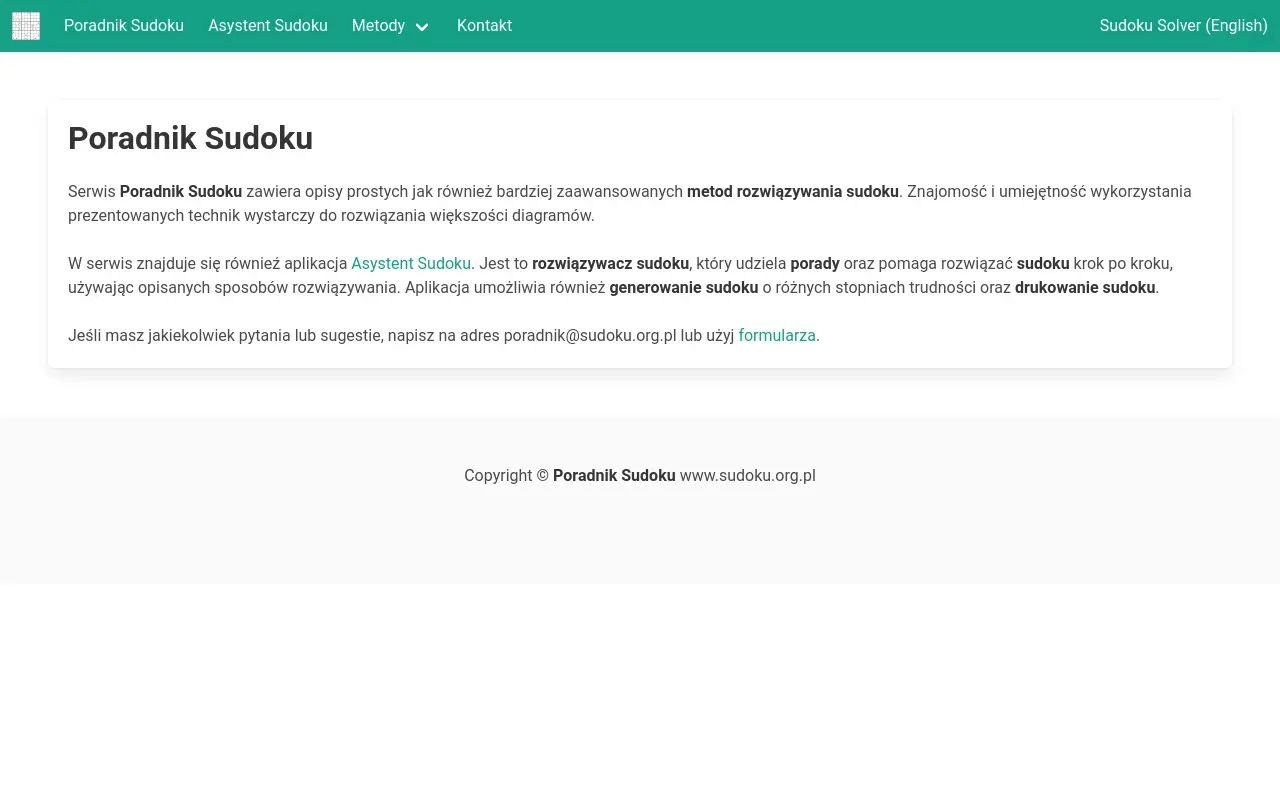Click bold 'drukowanie sudoku' text
1280x800 pixels.
(1085, 287)
